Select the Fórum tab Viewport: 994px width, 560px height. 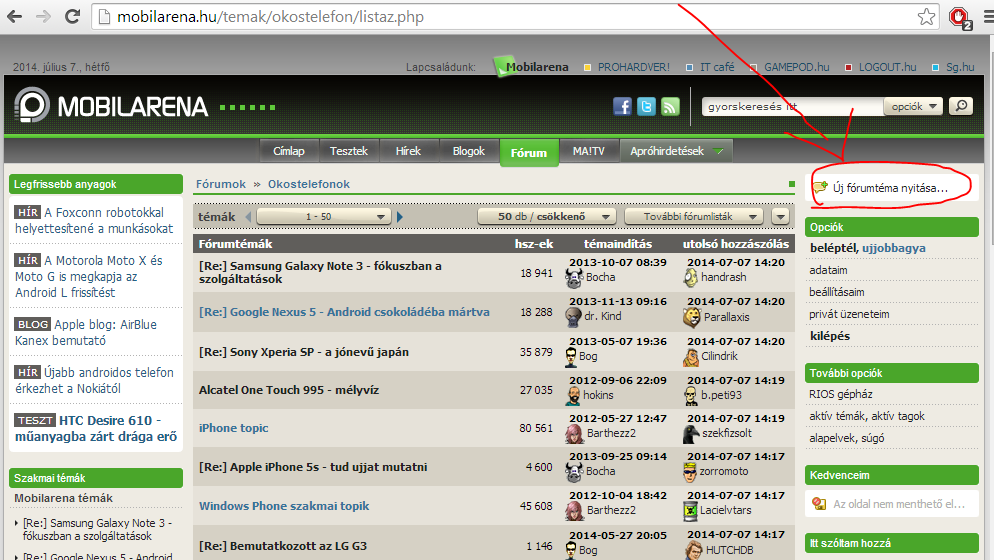pyautogui.click(x=529, y=153)
